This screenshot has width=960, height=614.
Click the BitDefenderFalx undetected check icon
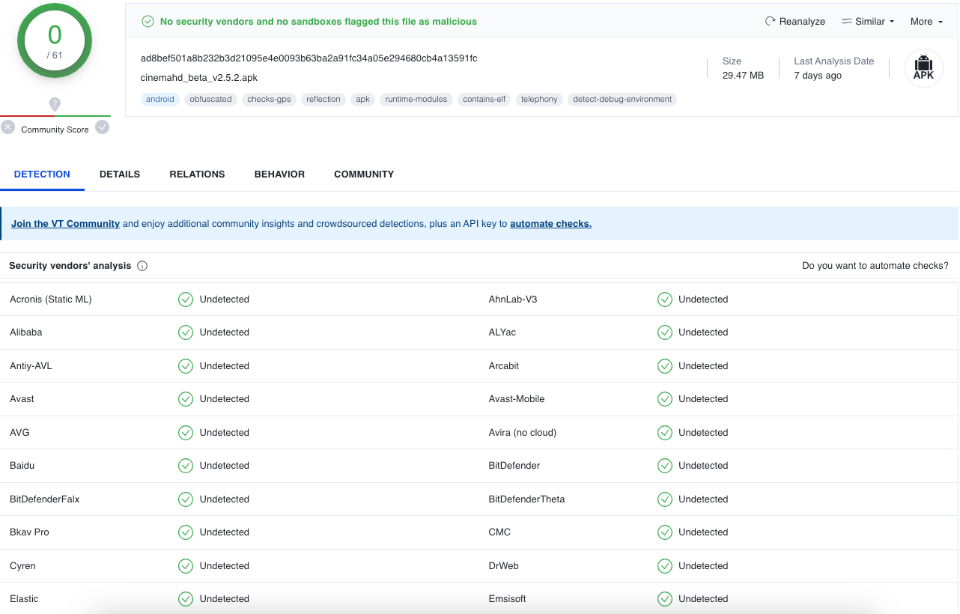[x=186, y=500]
